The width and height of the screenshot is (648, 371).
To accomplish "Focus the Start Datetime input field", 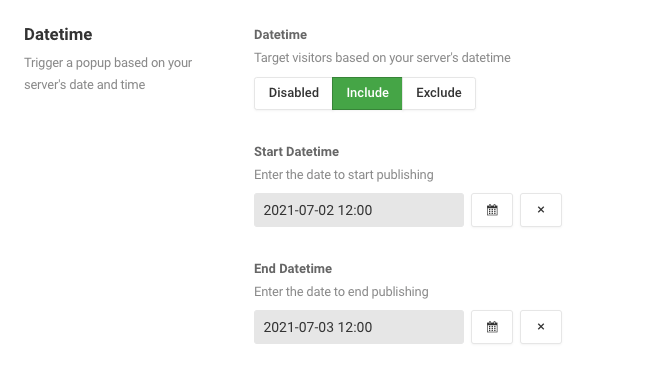I will (x=359, y=210).
